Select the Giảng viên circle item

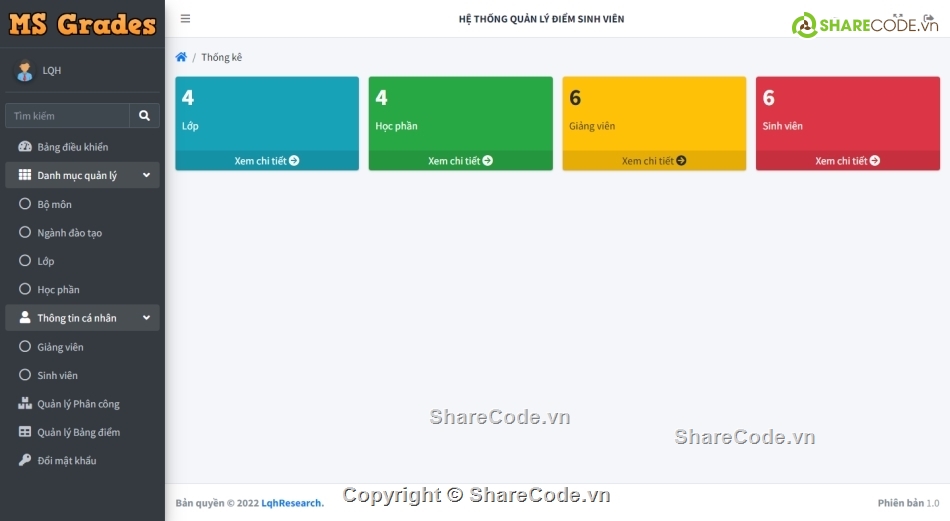tap(26, 347)
